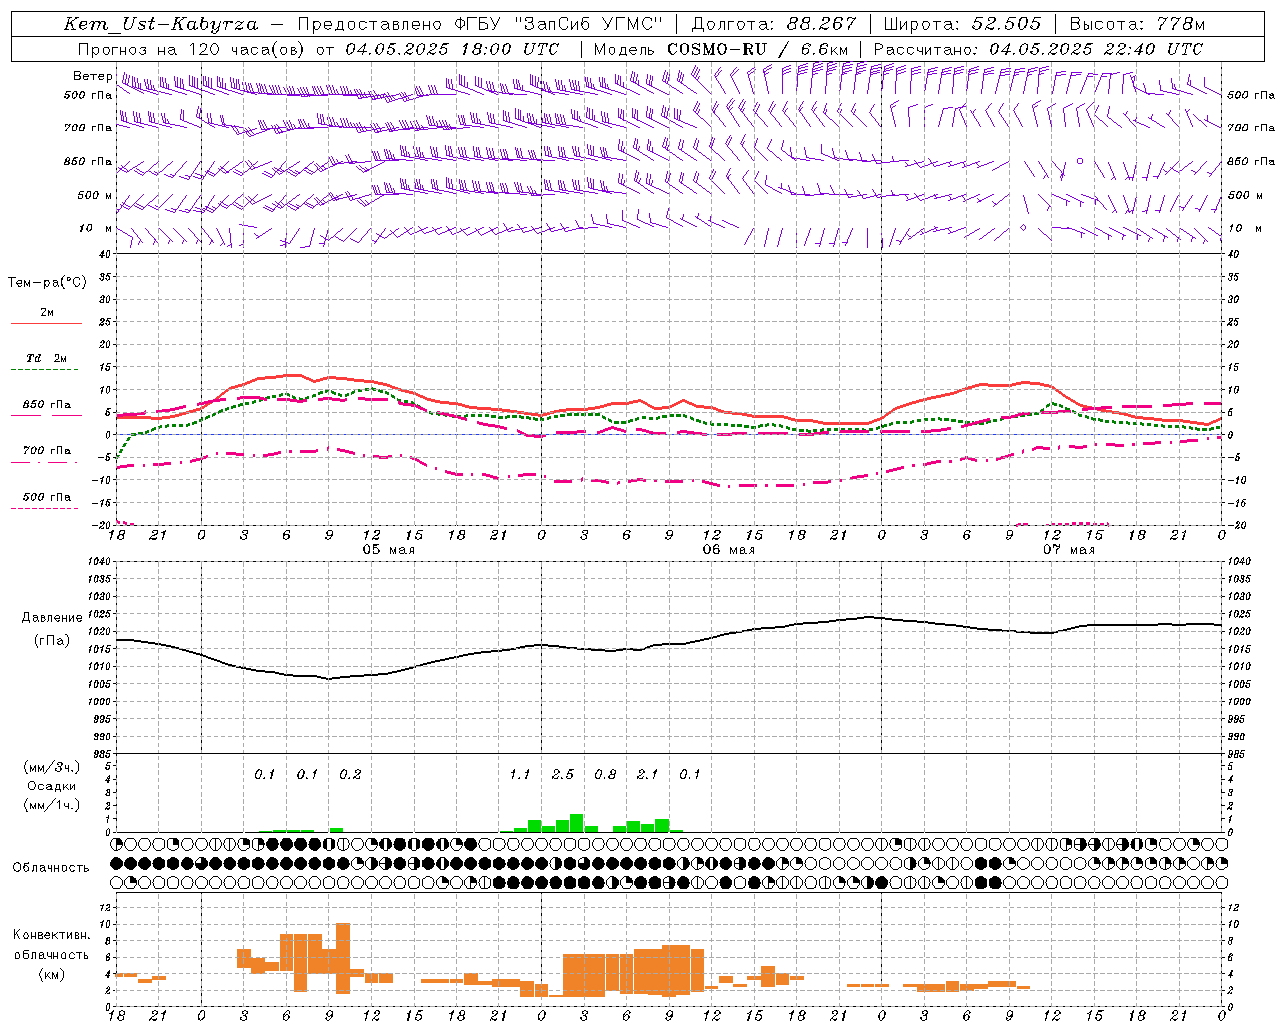Click the '500 м' wind level label on left

(96, 195)
